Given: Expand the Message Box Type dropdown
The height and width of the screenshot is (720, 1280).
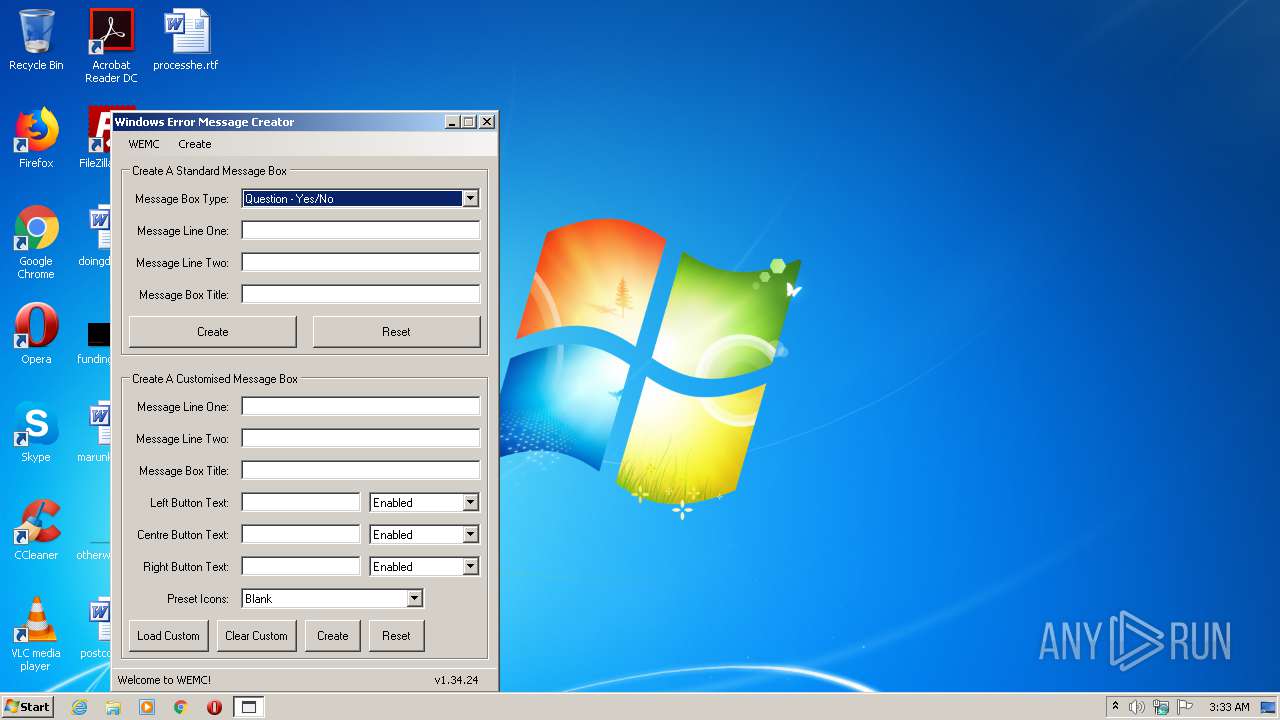Looking at the screenshot, I should (470, 199).
